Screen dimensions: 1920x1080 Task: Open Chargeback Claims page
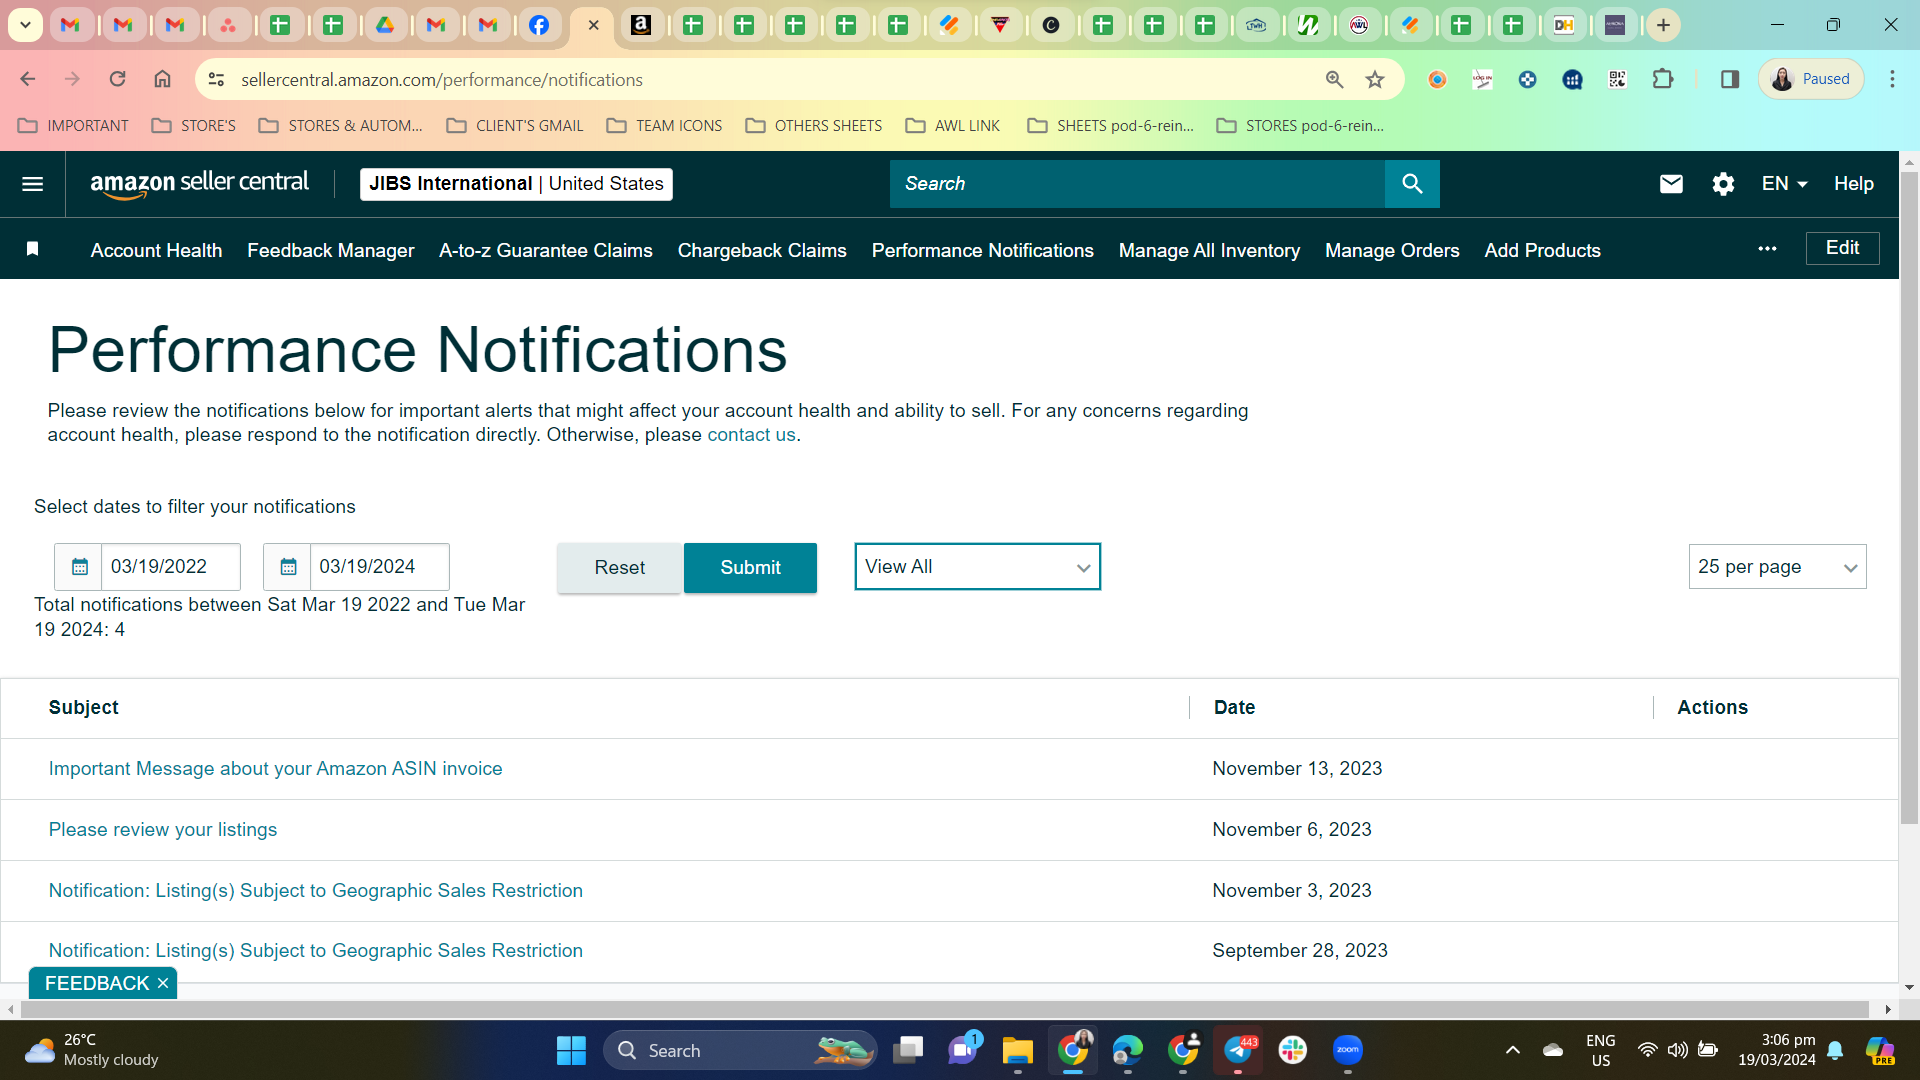coord(762,250)
